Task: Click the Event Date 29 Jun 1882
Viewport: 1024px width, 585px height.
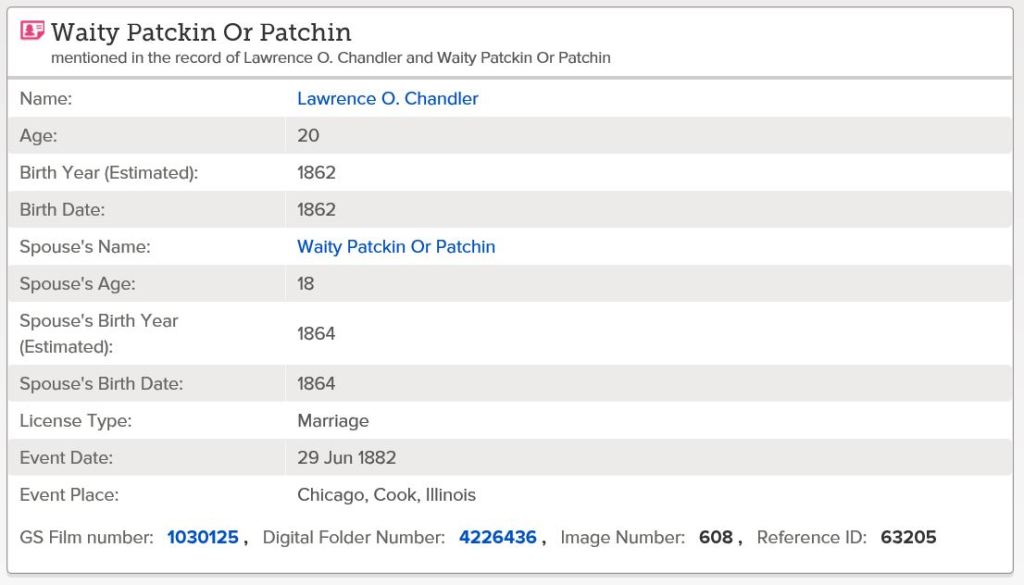Action: tap(347, 458)
